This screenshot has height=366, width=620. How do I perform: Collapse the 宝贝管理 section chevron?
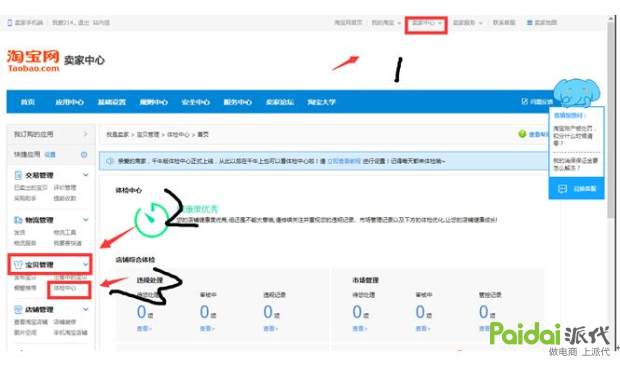[x=85, y=264]
